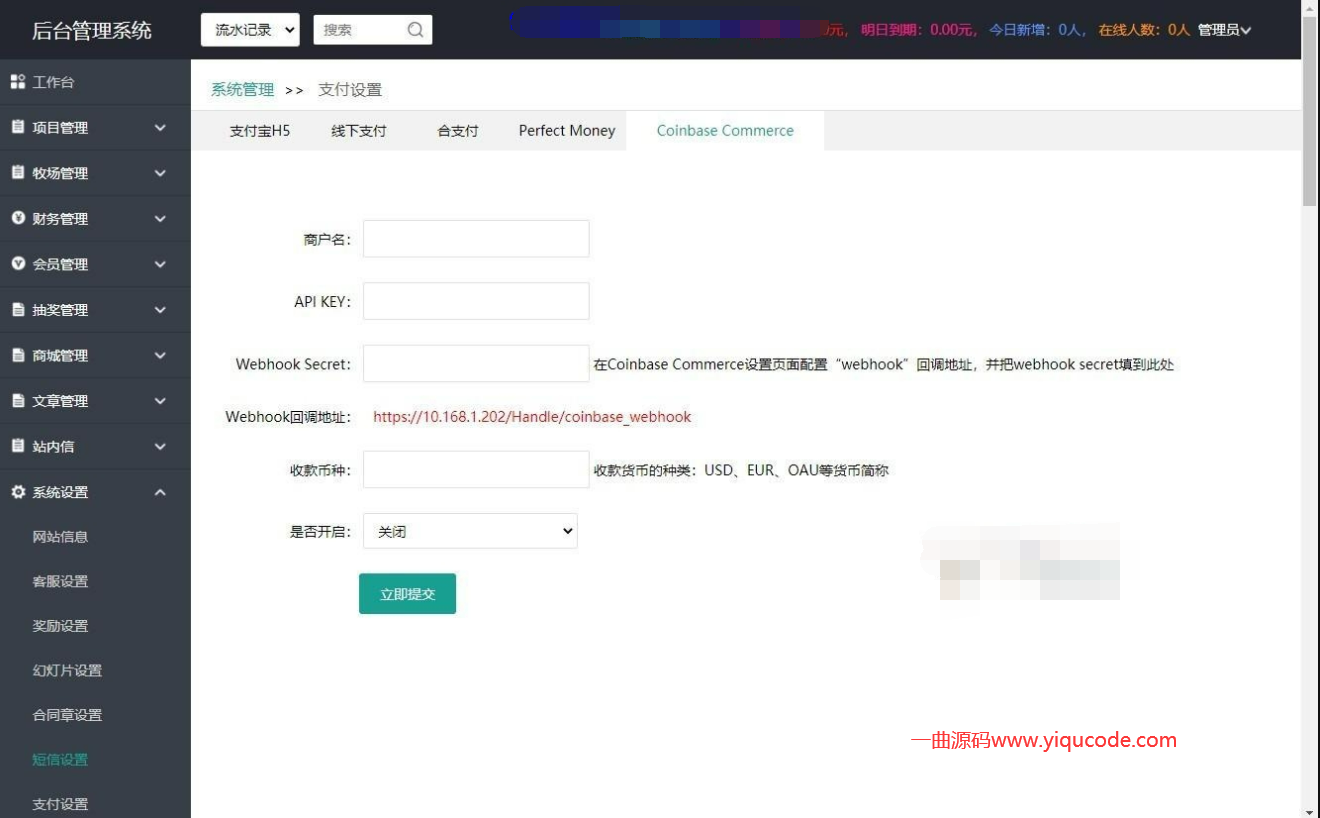
Task: Click the 项目管理 sidebar icon
Action: 18,127
